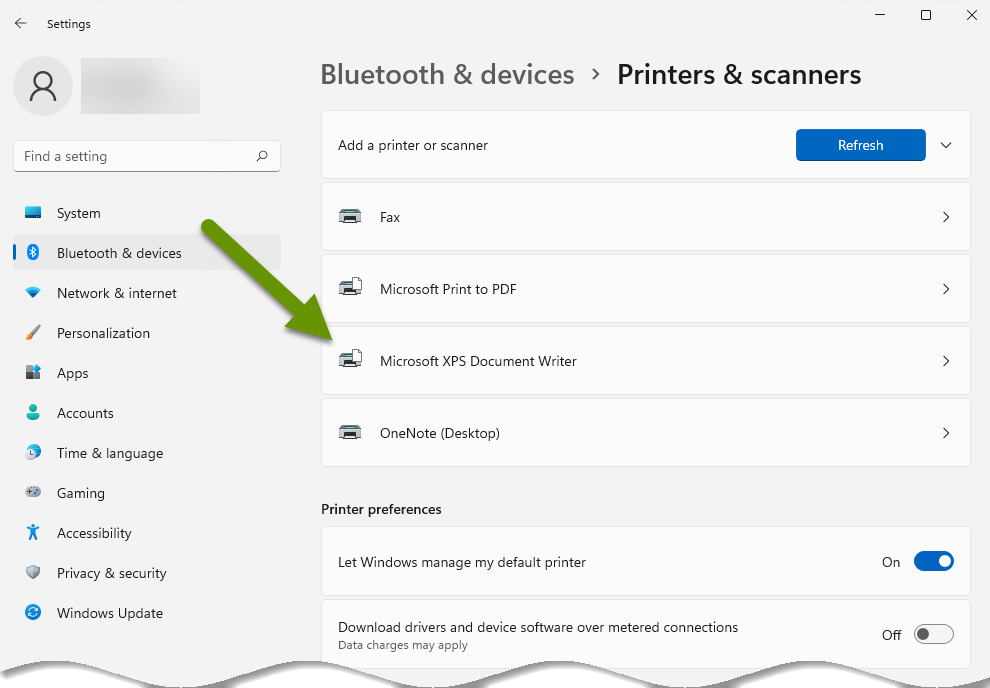Open Microsoft Print to PDF chevron arrow
990x688 pixels.
click(x=946, y=289)
